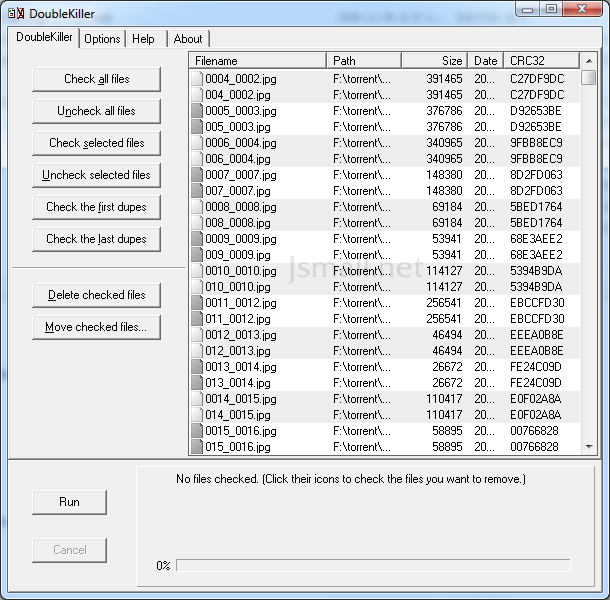The image size is (610, 600).
Task: Click Check all files button
Action: [96, 79]
